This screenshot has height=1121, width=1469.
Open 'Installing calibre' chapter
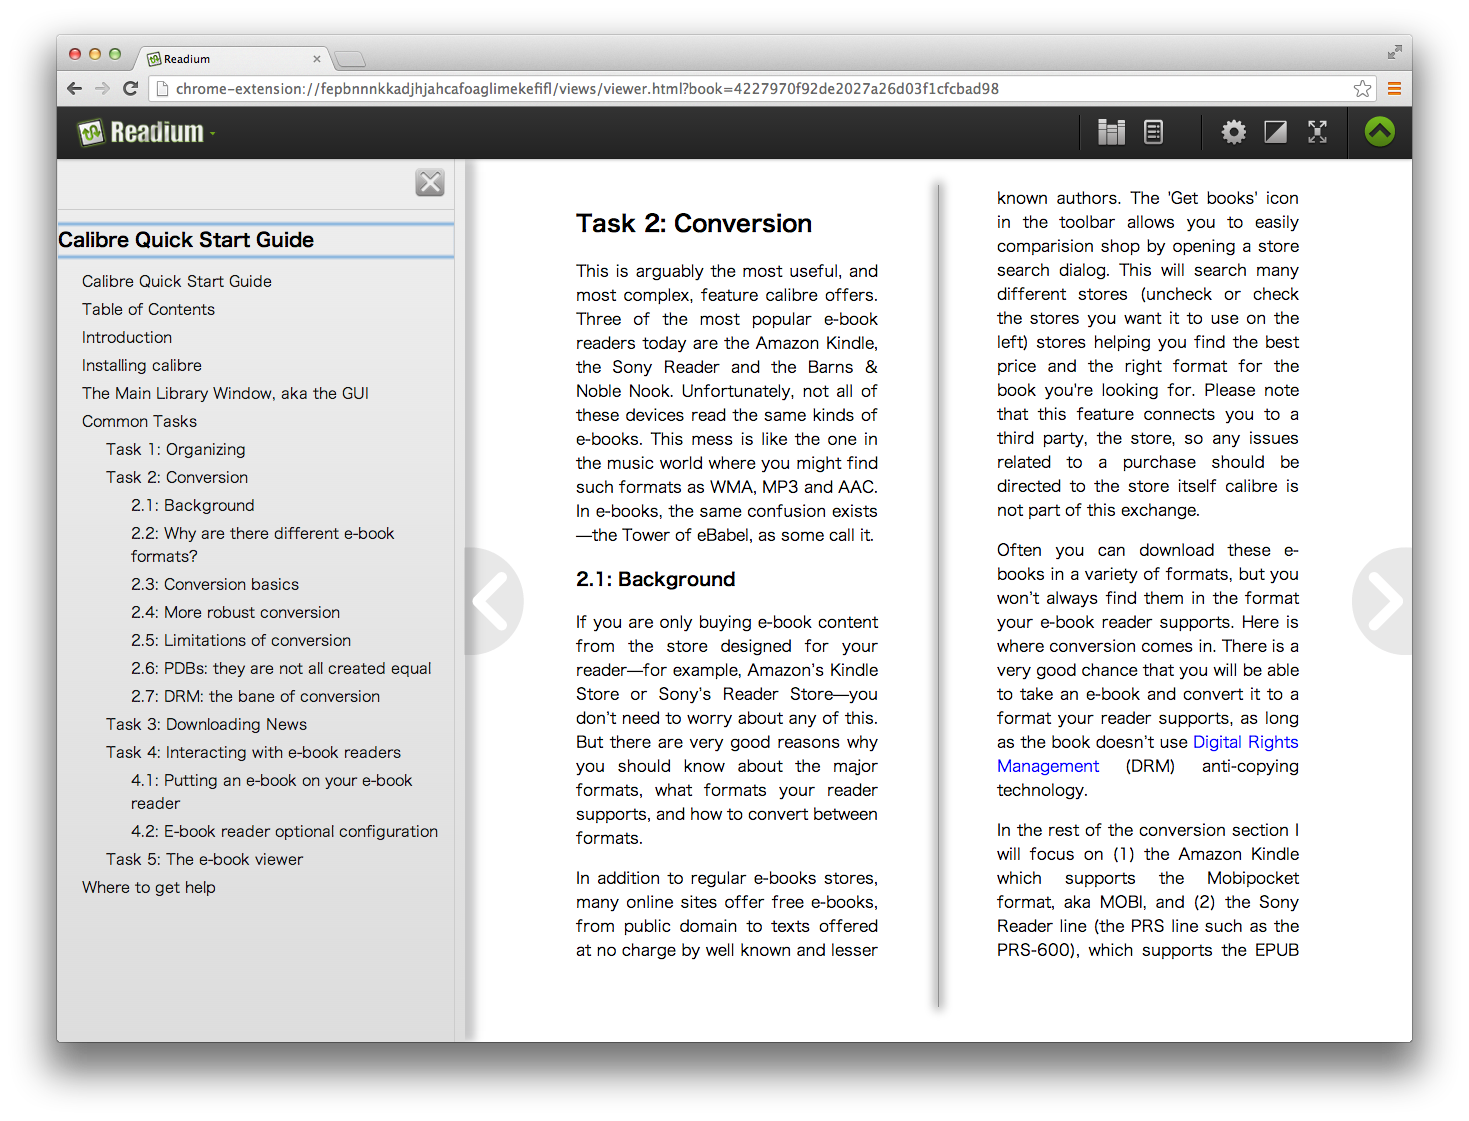[x=142, y=365]
